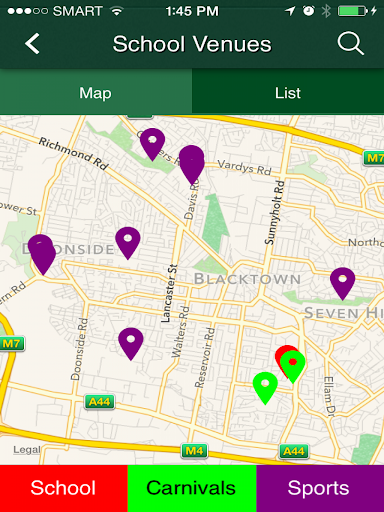
Task: Toggle the red School filter
Action: (64, 488)
